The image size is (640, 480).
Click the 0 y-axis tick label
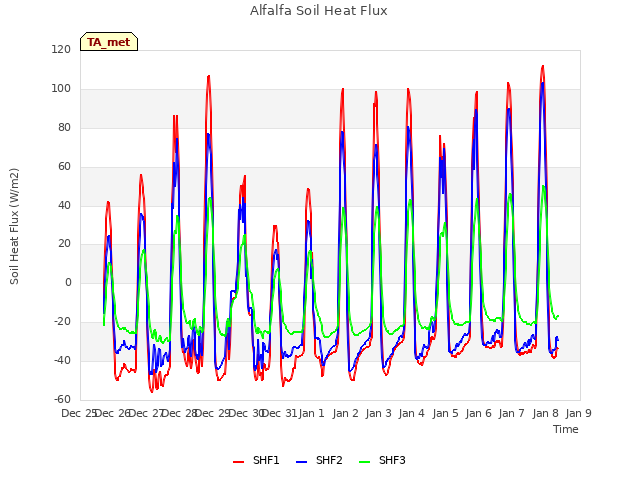point(68,282)
